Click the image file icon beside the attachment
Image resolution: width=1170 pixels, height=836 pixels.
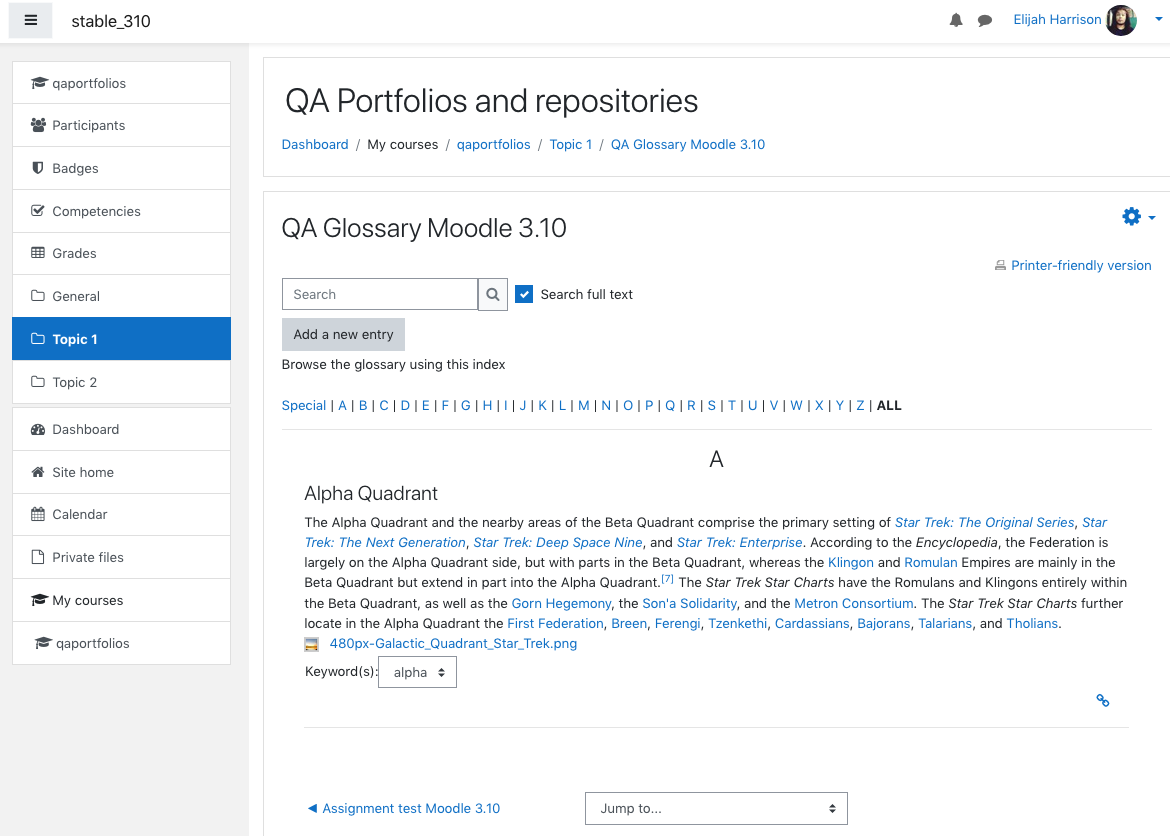click(x=312, y=644)
